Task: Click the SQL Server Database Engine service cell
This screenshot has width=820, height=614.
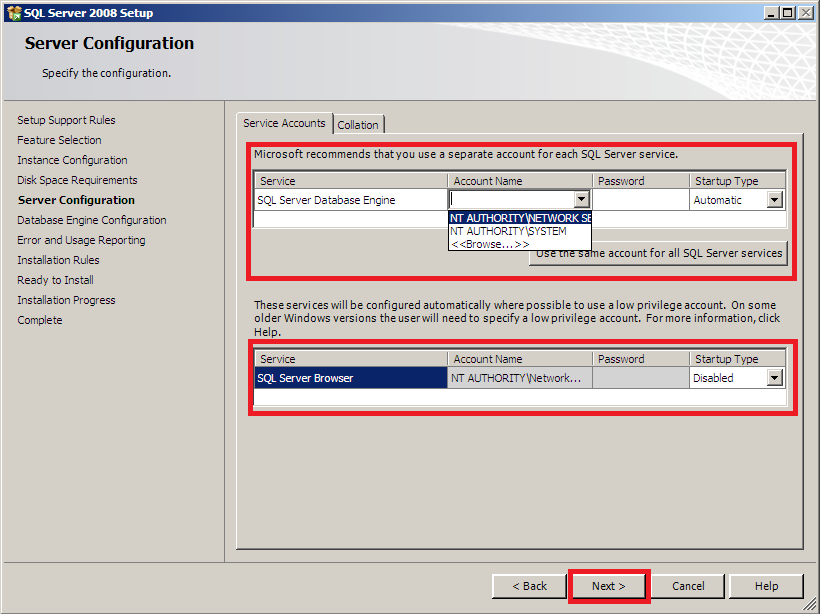Action: (x=350, y=200)
